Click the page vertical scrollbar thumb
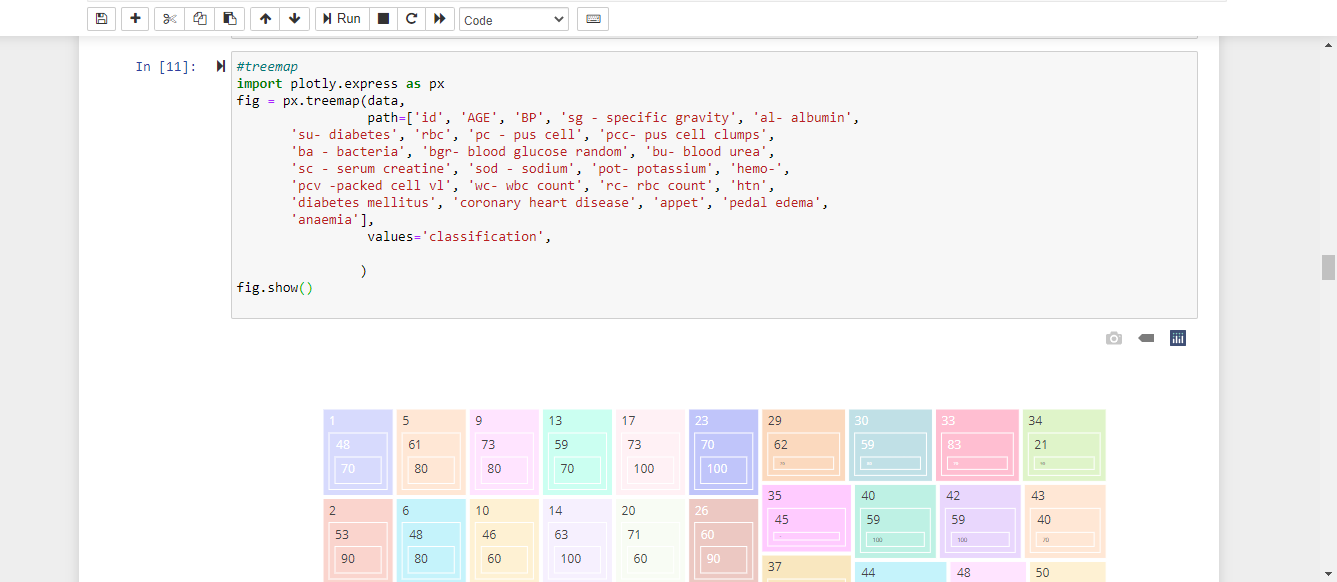This screenshot has height=582, width=1337. pos(1328,267)
